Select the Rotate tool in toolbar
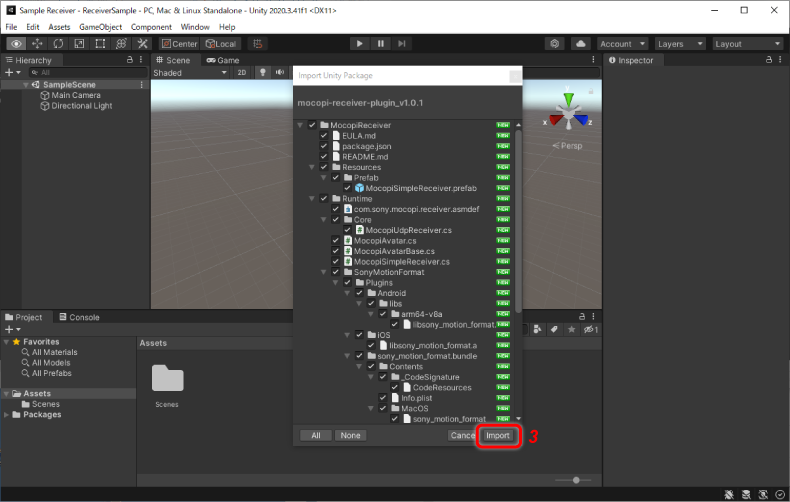The image size is (790, 502). [x=59, y=44]
